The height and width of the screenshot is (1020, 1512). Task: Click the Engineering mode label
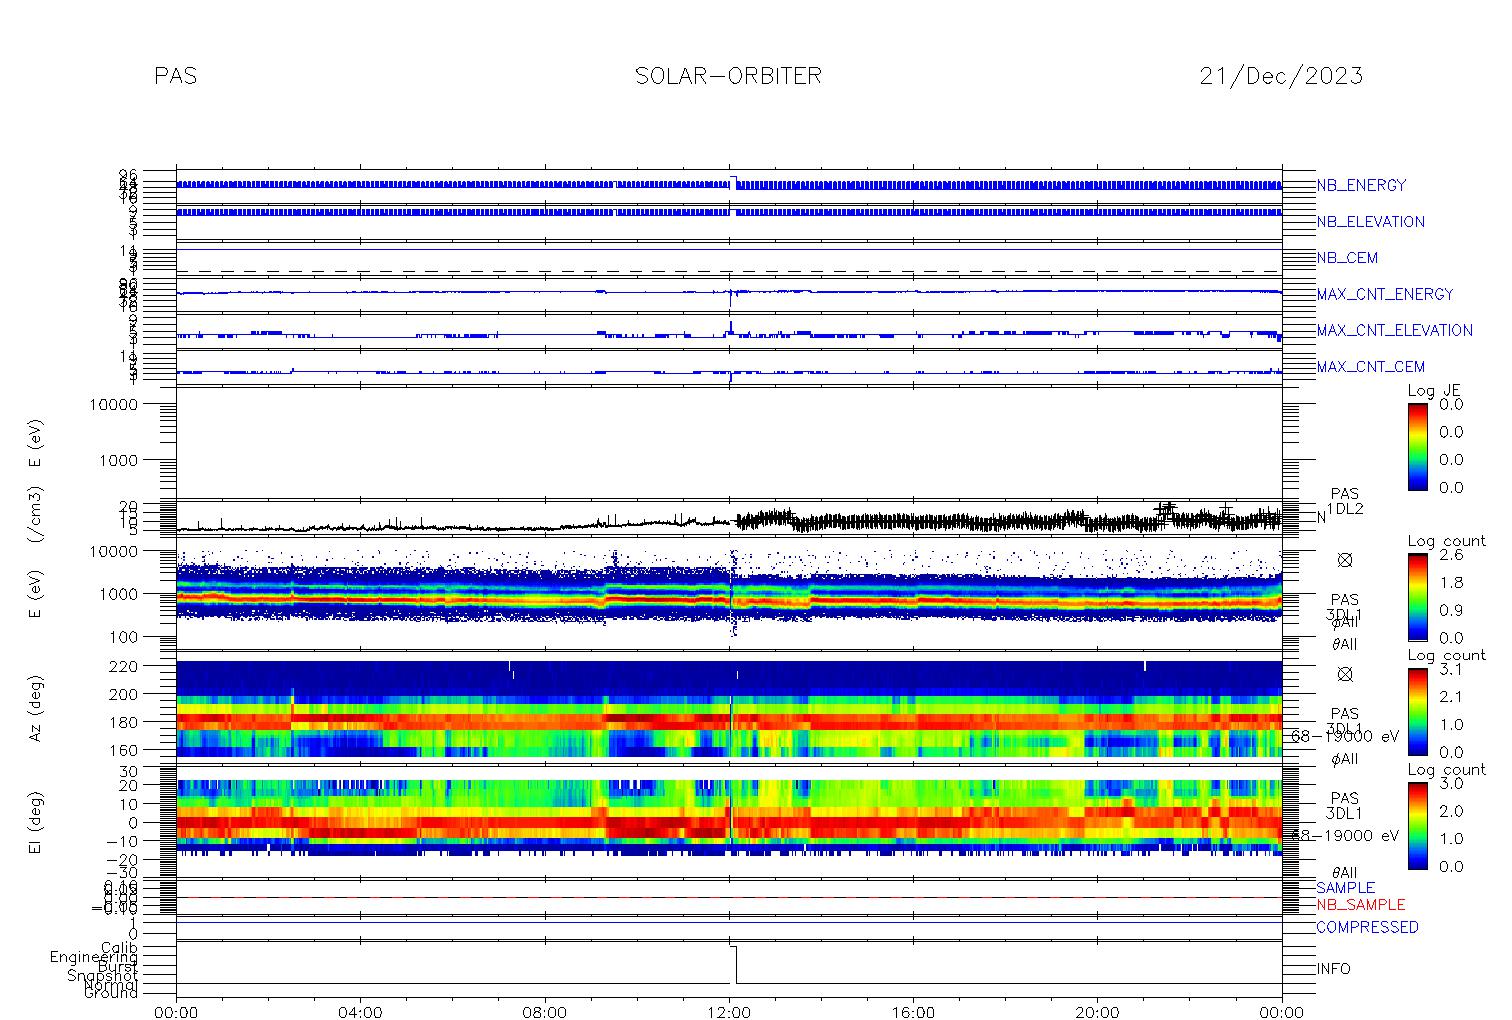coord(94,958)
